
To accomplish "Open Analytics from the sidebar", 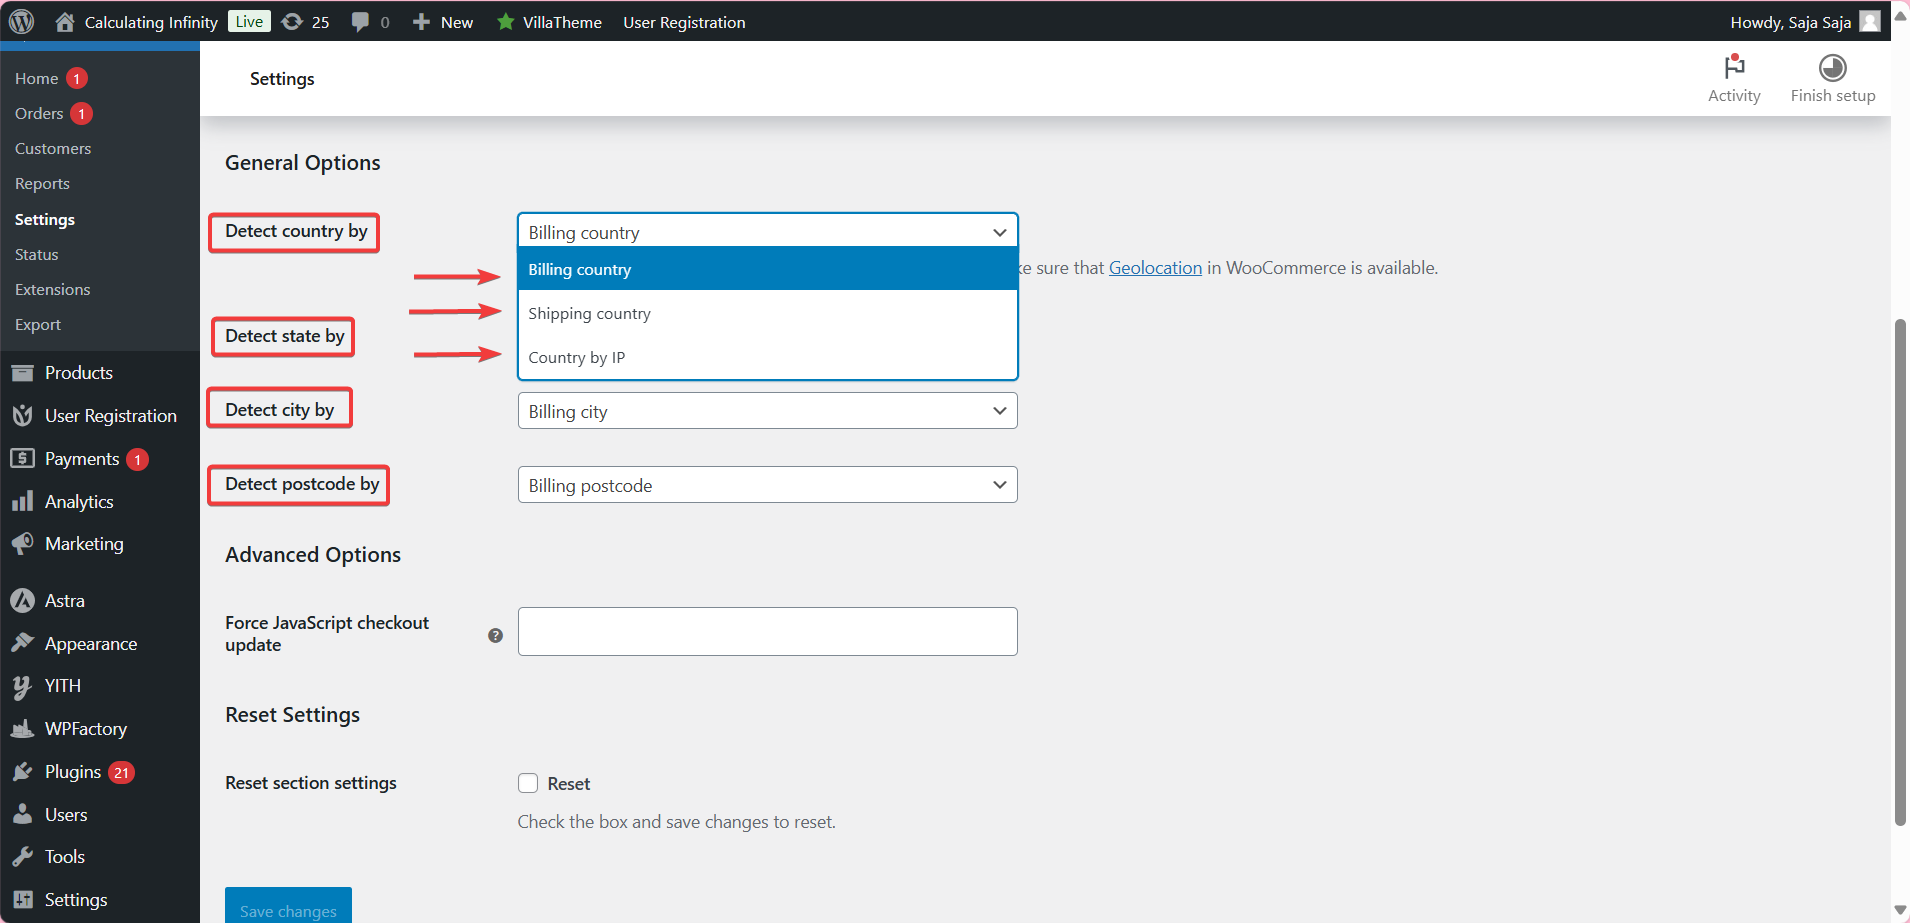I will click(79, 502).
